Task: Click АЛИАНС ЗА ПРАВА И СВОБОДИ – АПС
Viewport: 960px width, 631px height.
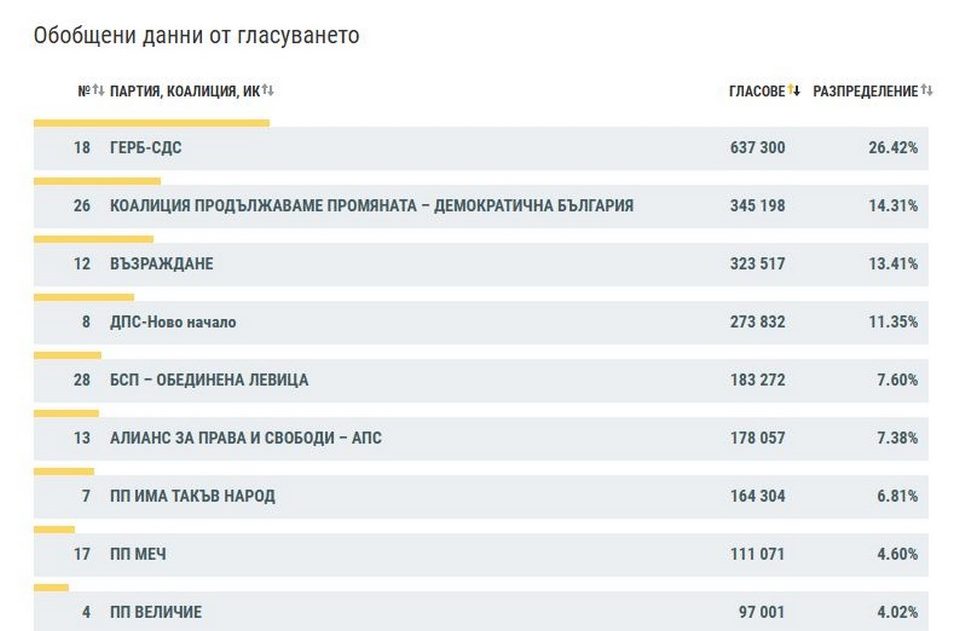Action: click(x=245, y=438)
